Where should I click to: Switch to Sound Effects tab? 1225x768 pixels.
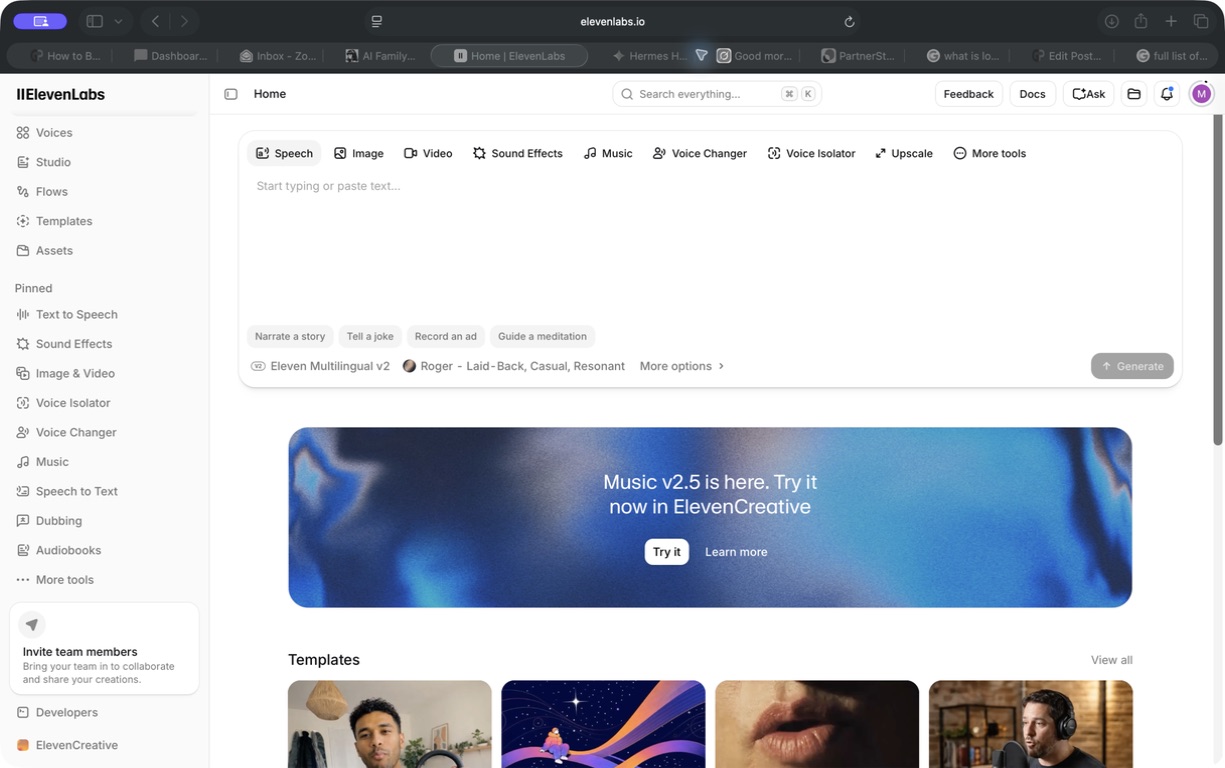[x=517, y=153]
